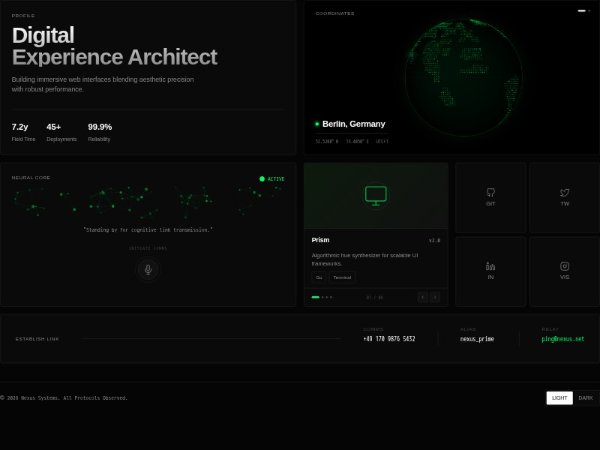Advance to the next project card
The image size is (600, 450).
click(435, 297)
